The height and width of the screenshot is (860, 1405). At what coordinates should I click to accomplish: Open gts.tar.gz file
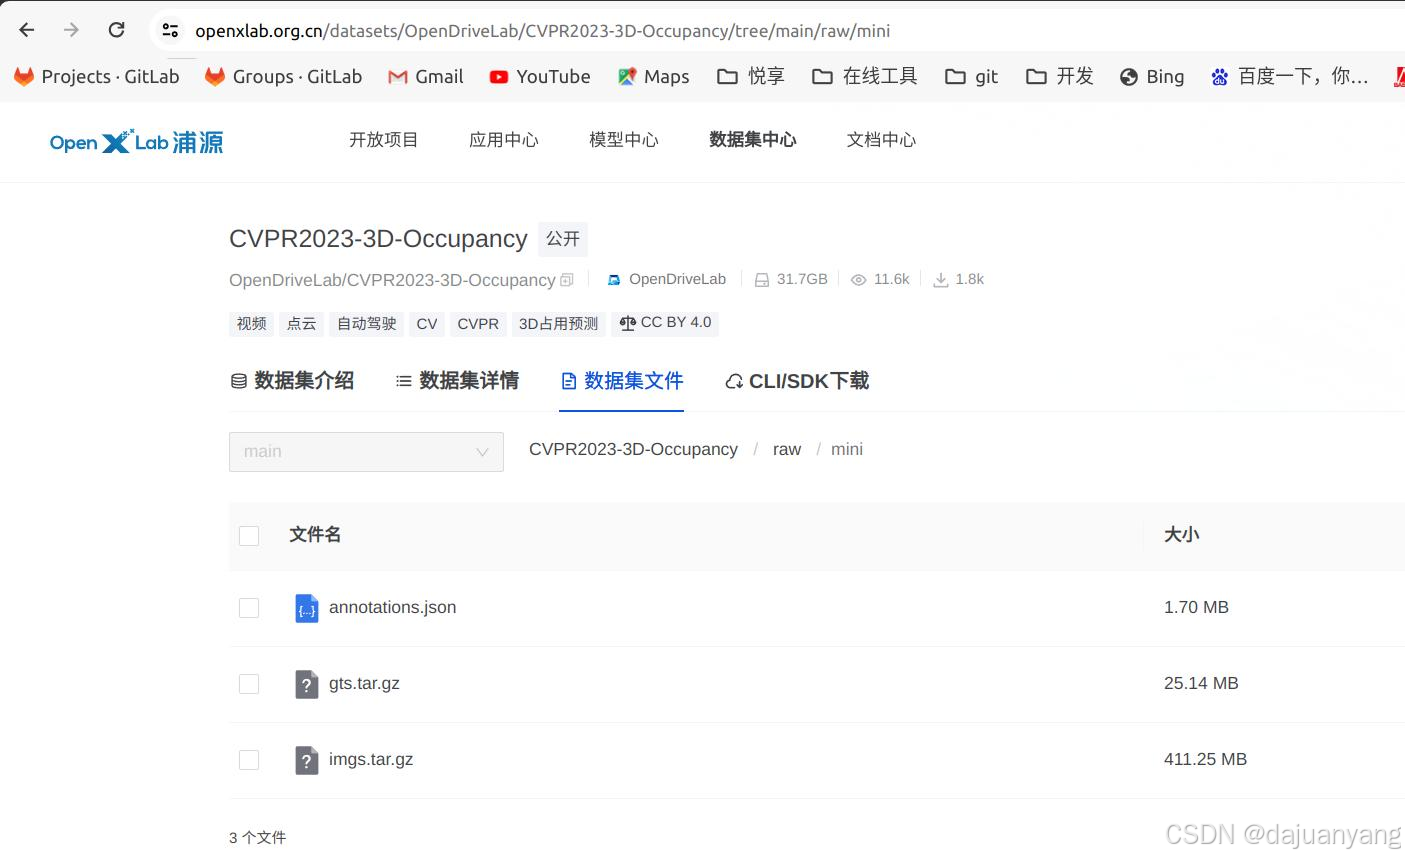[x=364, y=683]
